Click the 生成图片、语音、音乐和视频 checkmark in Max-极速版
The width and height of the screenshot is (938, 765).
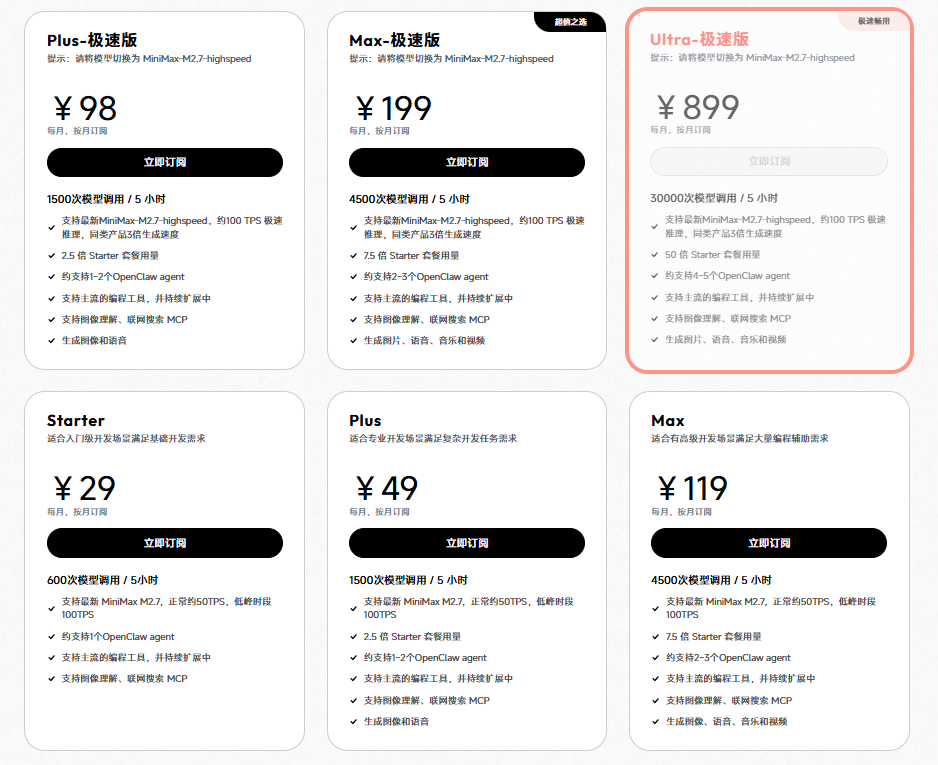(354, 341)
